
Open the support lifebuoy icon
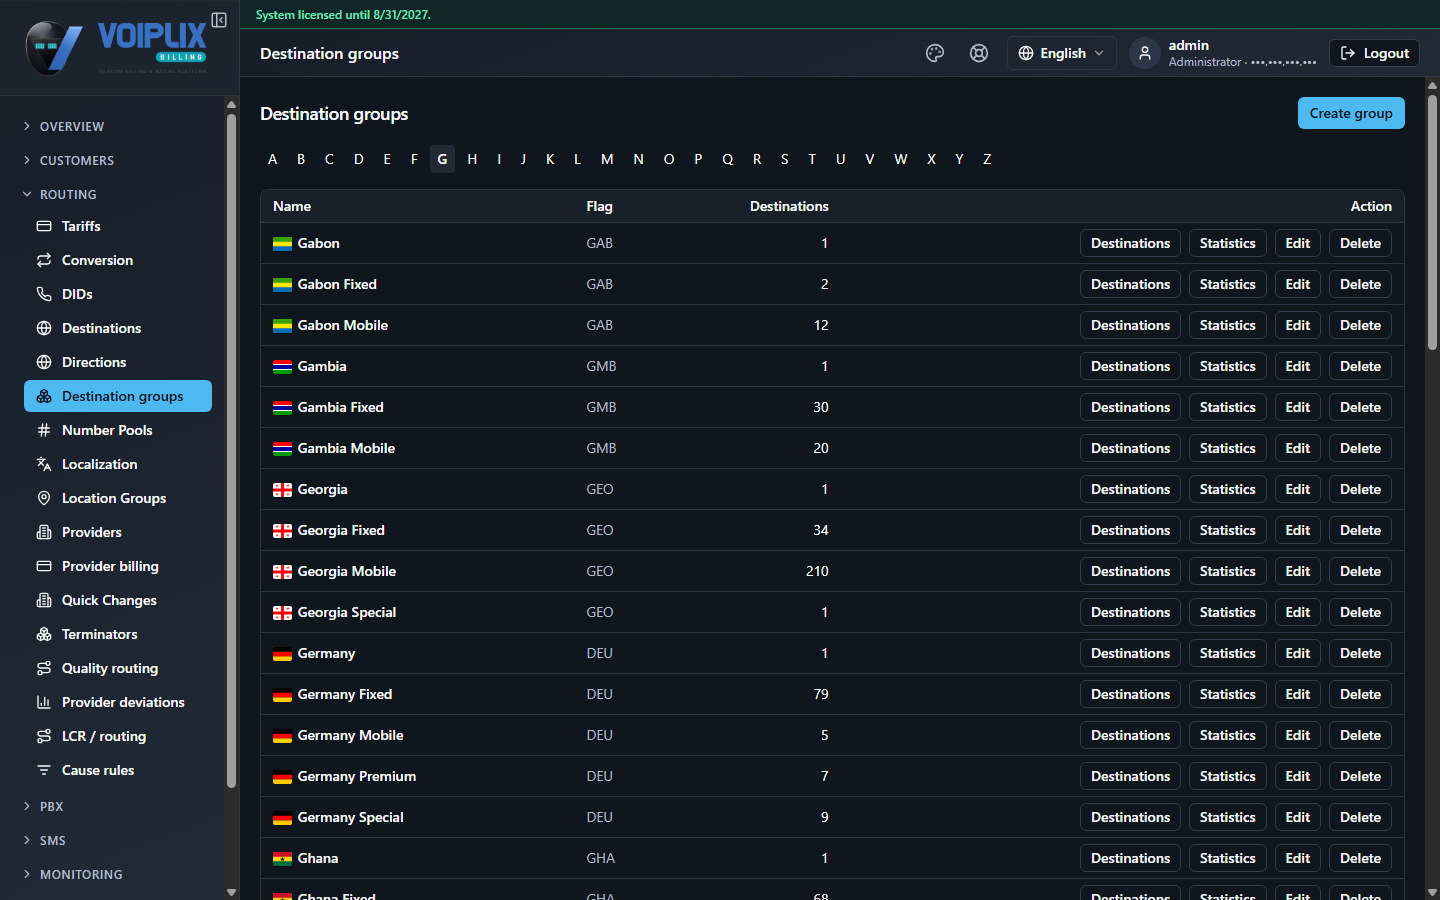point(979,53)
